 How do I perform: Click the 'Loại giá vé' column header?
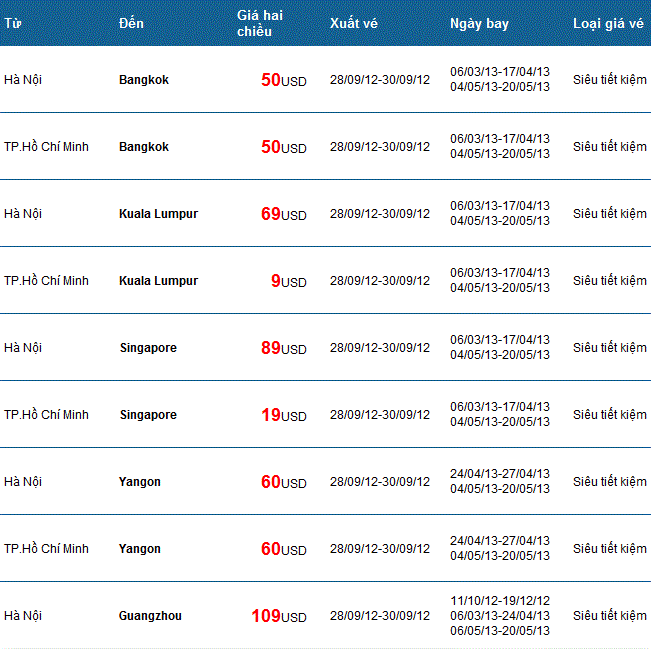click(608, 24)
